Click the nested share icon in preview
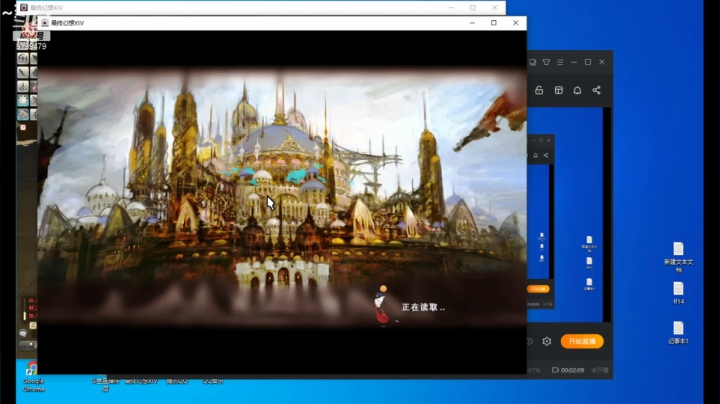The image size is (720, 404). [x=546, y=156]
